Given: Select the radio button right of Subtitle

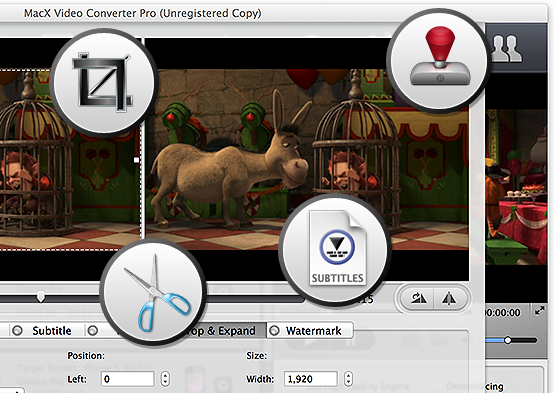Looking at the screenshot, I should [93, 331].
